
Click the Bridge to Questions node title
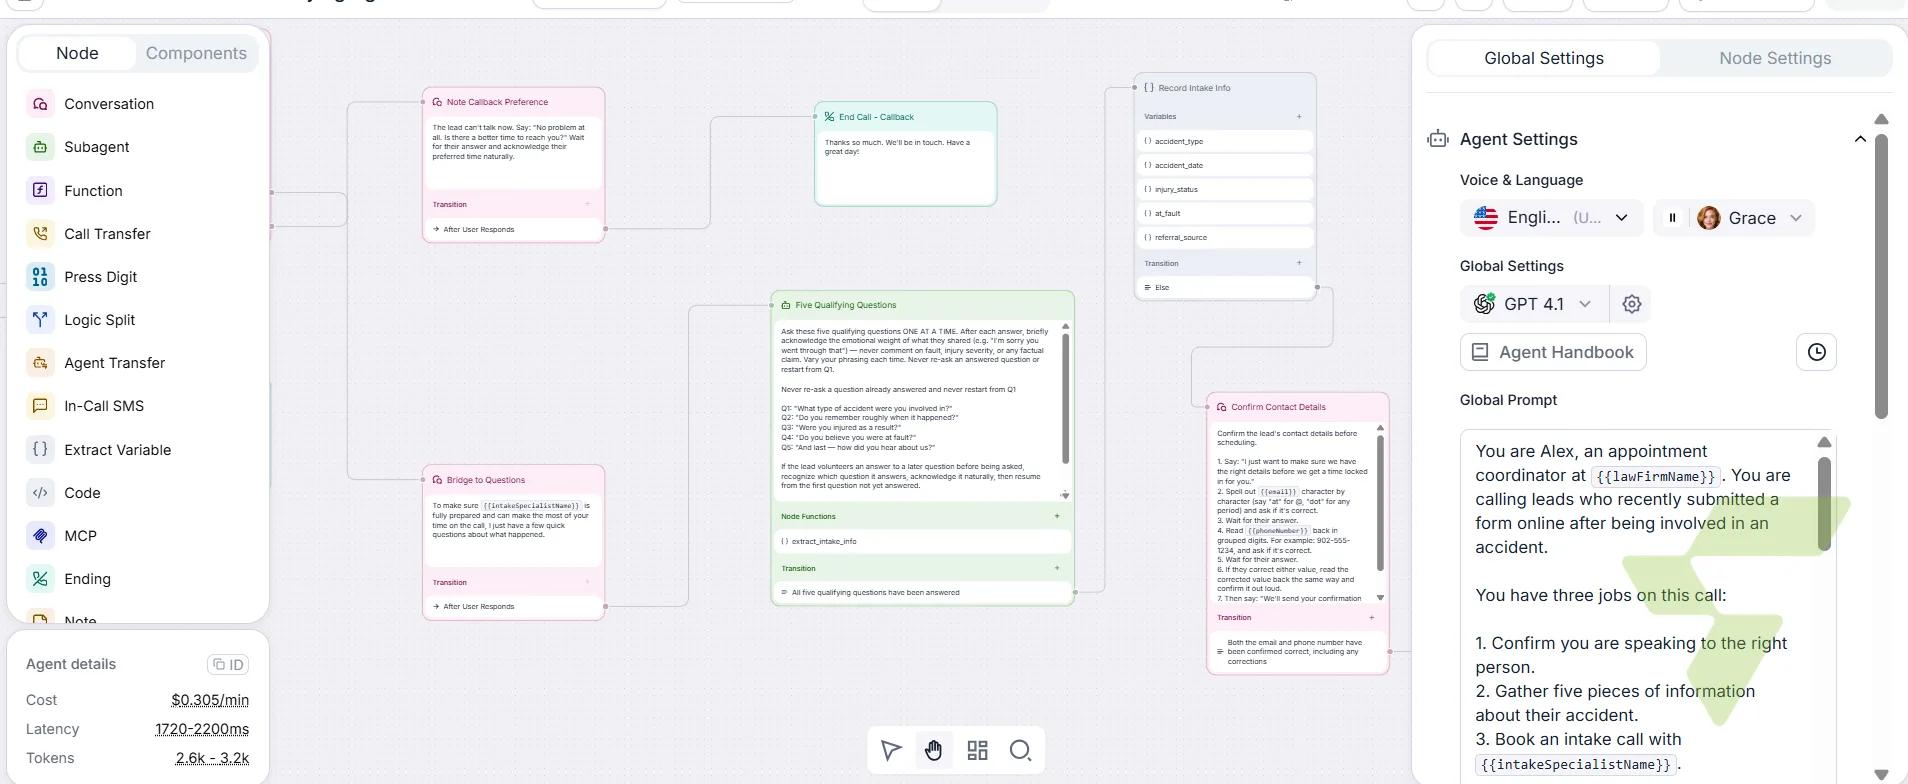point(485,480)
